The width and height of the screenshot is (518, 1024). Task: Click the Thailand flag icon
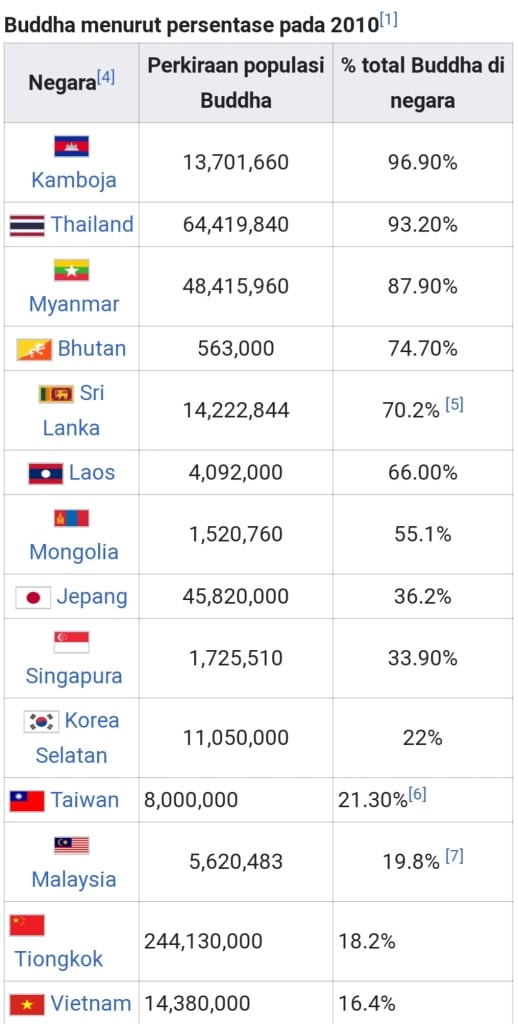(x=27, y=225)
